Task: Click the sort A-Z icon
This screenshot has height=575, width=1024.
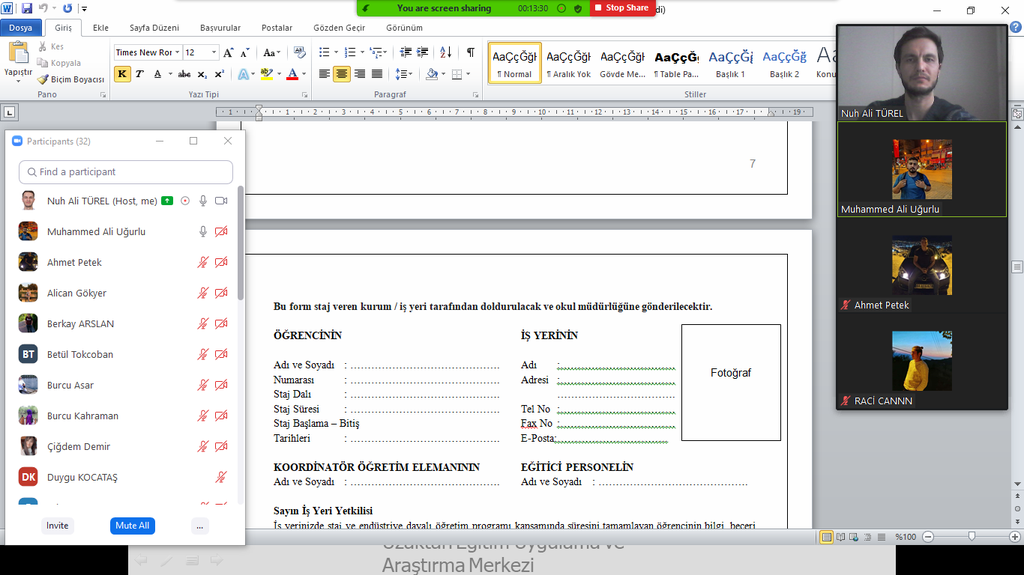Action: pyautogui.click(x=444, y=52)
